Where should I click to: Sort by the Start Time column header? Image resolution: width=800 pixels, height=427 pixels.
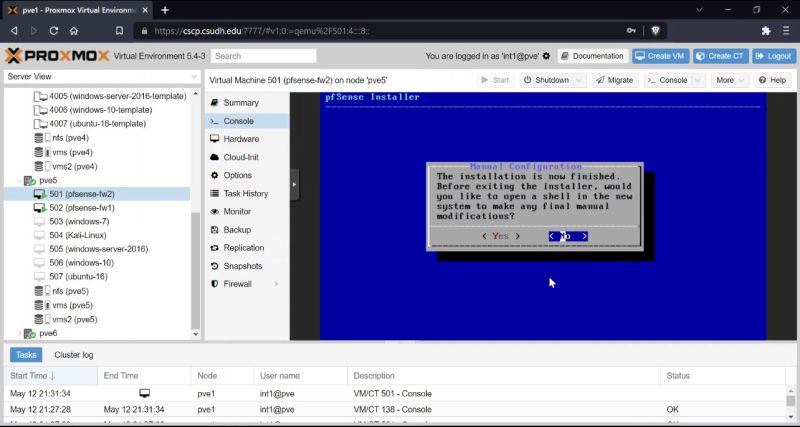point(51,375)
